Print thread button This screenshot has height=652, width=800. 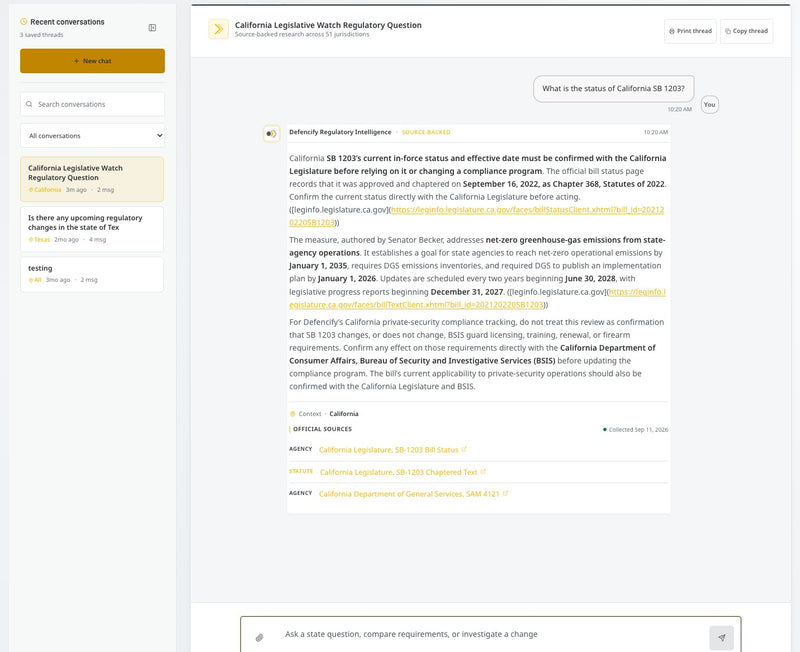click(690, 31)
